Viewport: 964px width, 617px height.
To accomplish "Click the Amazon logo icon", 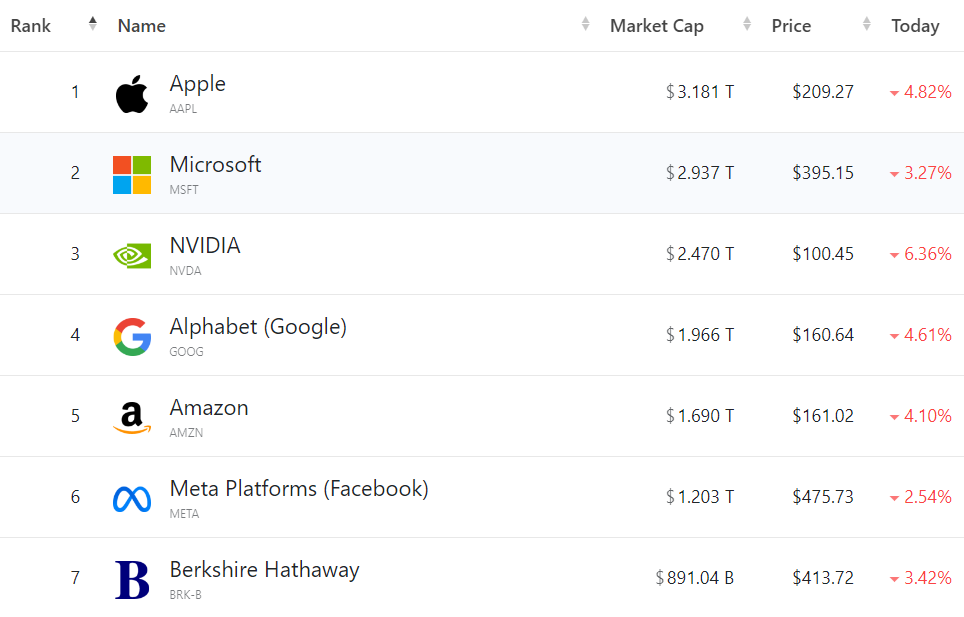I will 132,418.
